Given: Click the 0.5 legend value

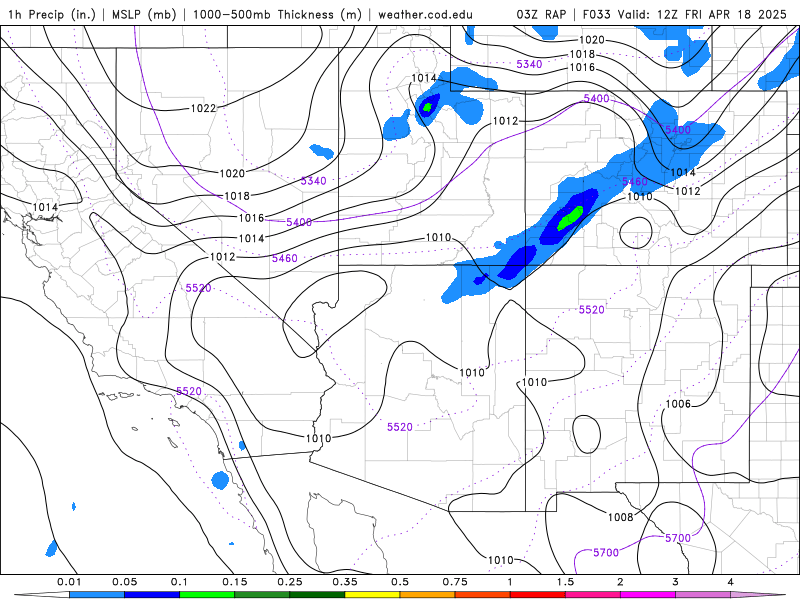Looking at the screenshot, I should click(400, 582).
